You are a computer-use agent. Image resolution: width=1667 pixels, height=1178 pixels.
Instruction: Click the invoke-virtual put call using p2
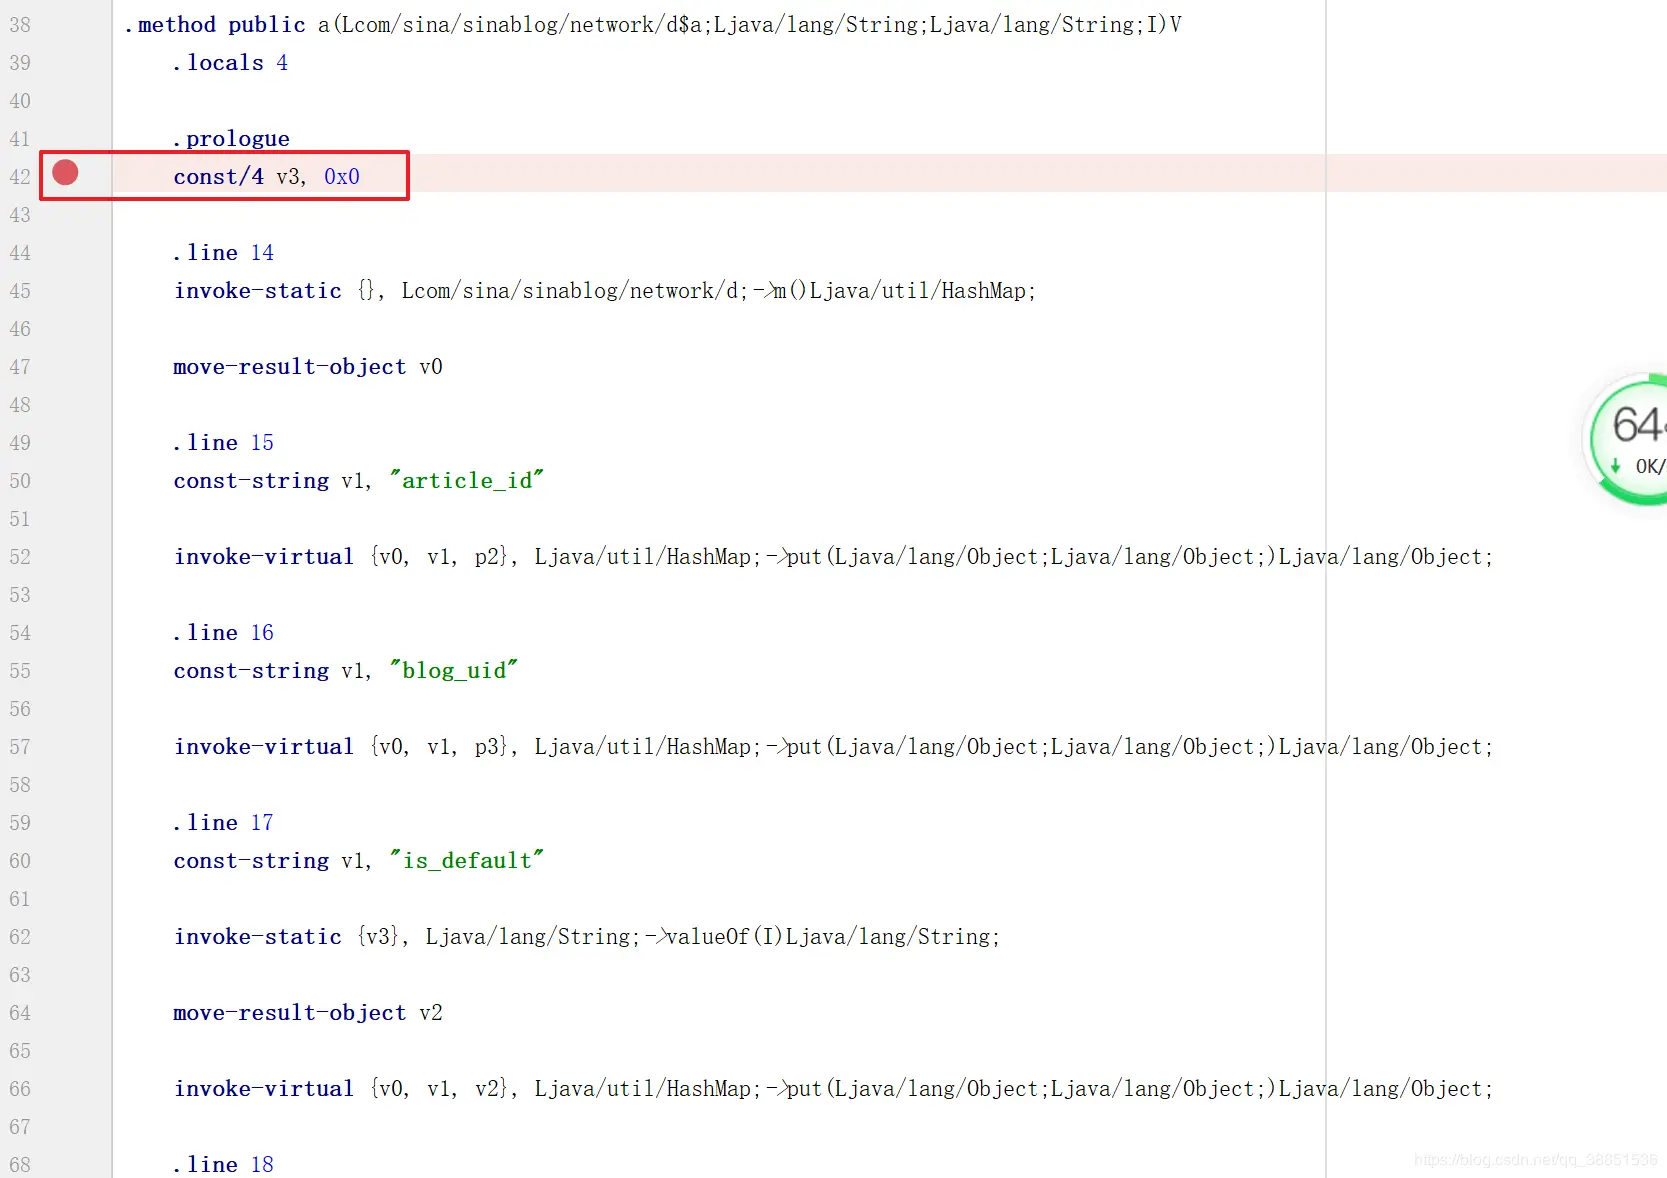pos(833,557)
